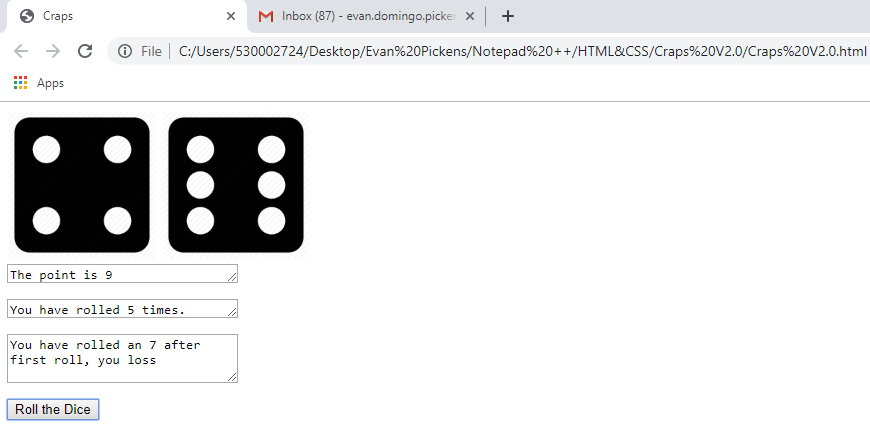The width and height of the screenshot is (870, 424).
Task: Click the globe icon on Craps tab
Action: coord(27,16)
